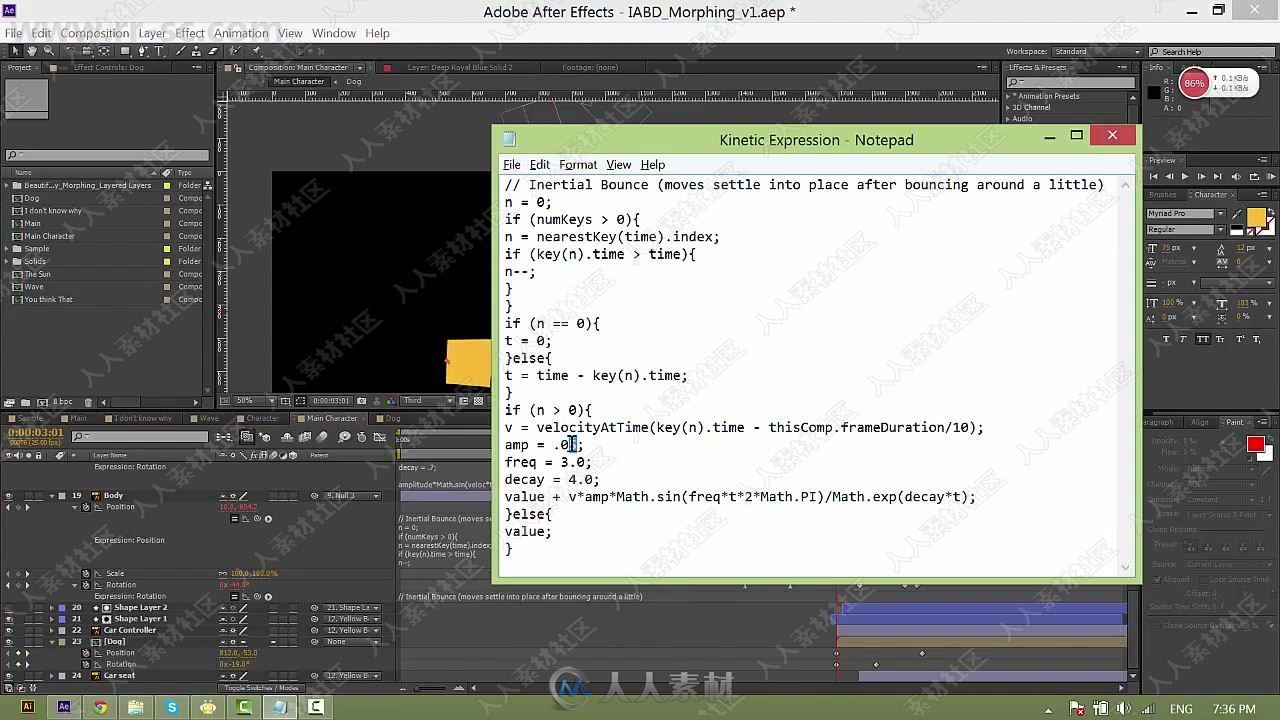
Task: Toggle visibility of Car seat layer
Action: pyautogui.click(x=9, y=676)
